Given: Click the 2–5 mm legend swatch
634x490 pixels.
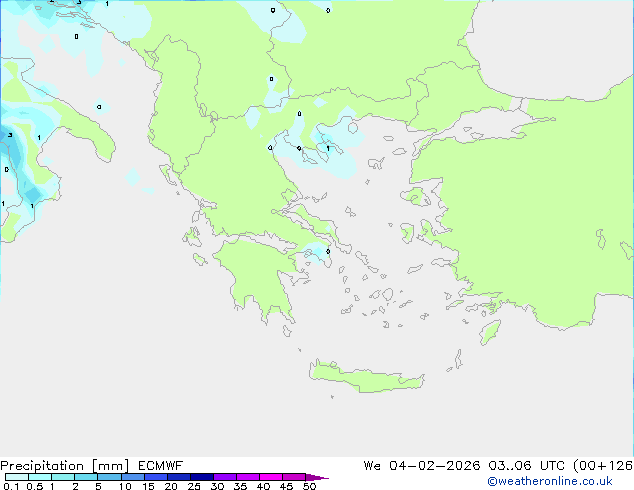Looking at the screenshot, I should pyautogui.click(x=86, y=477).
